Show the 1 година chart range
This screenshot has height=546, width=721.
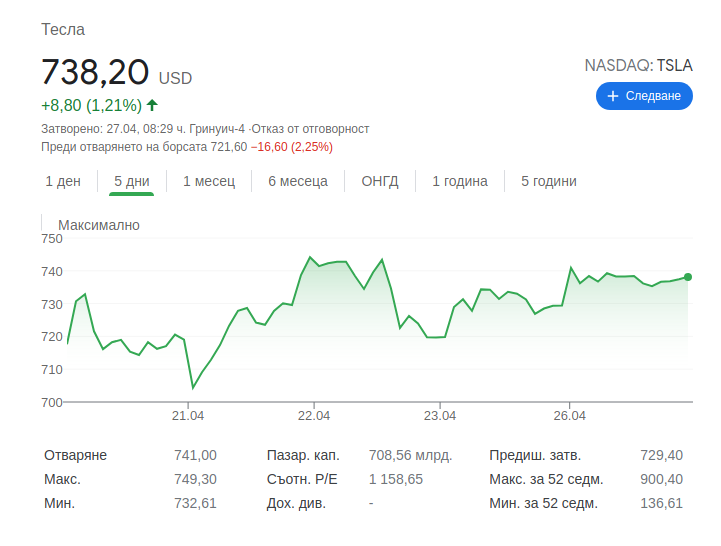(x=460, y=181)
